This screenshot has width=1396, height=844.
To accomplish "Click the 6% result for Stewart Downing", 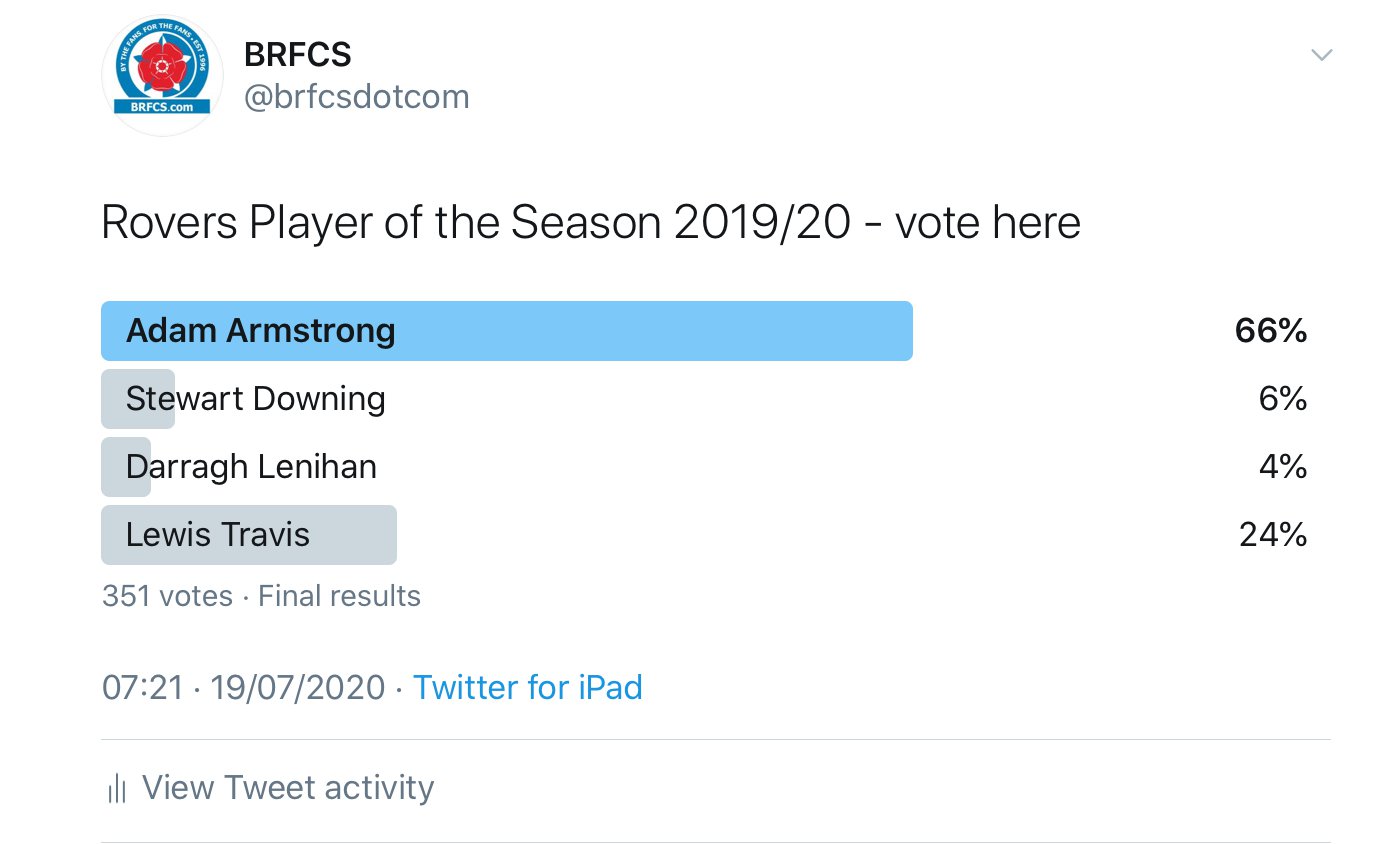I will tap(1283, 399).
